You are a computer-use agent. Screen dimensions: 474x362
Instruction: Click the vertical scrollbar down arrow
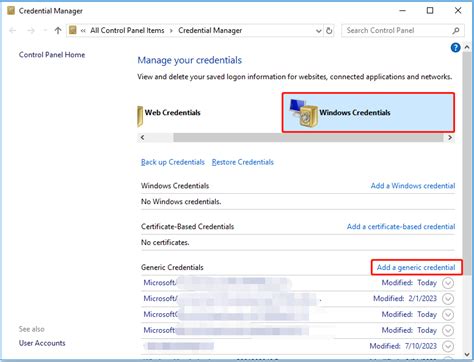point(467,355)
